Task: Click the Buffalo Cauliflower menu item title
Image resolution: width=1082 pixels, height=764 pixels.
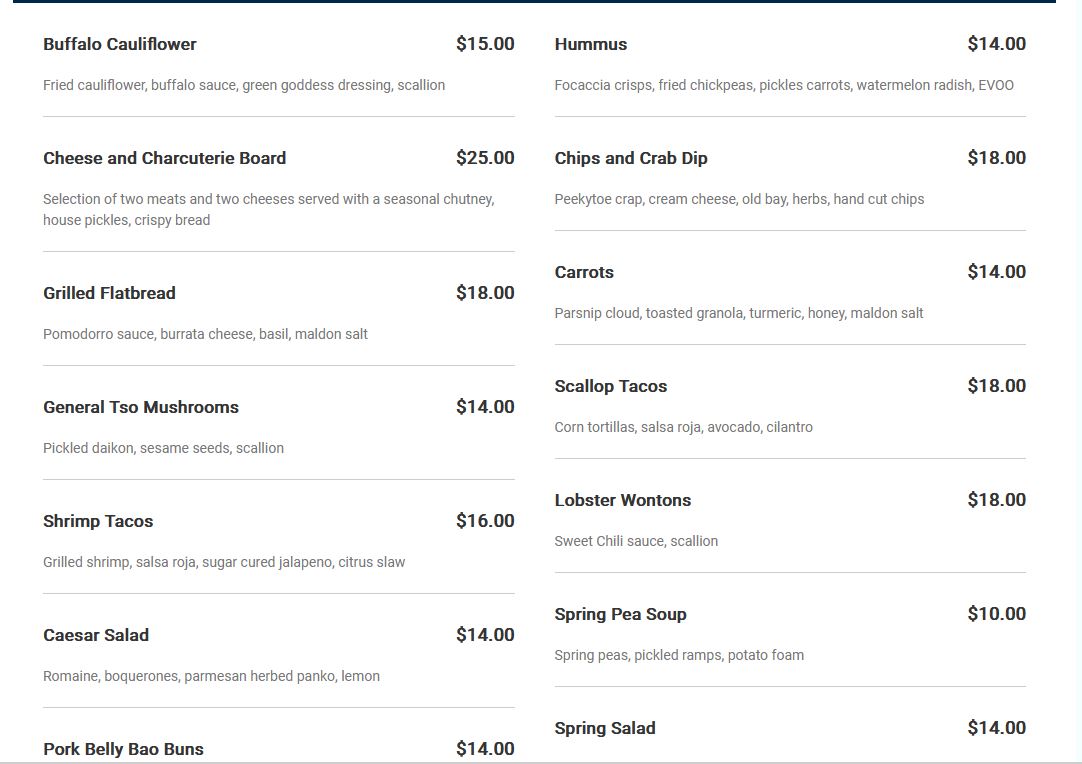Action: 120,44
